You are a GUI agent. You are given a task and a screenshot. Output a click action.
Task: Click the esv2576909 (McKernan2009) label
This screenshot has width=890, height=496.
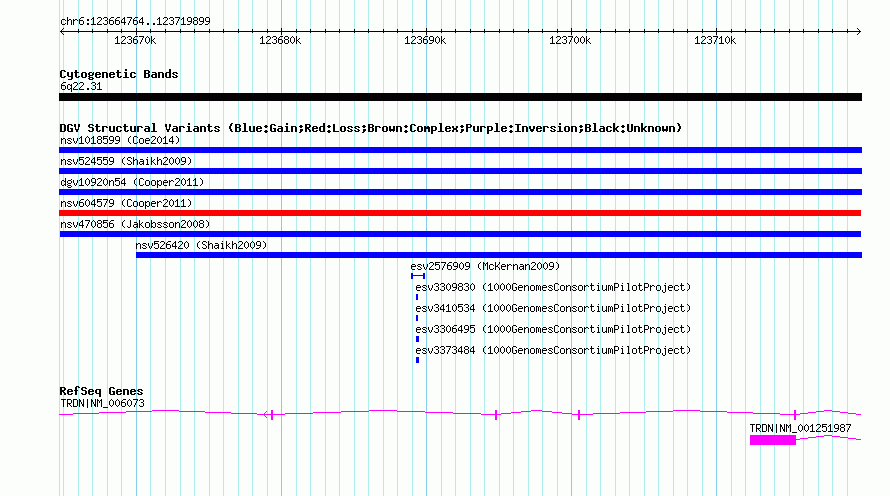(485, 266)
